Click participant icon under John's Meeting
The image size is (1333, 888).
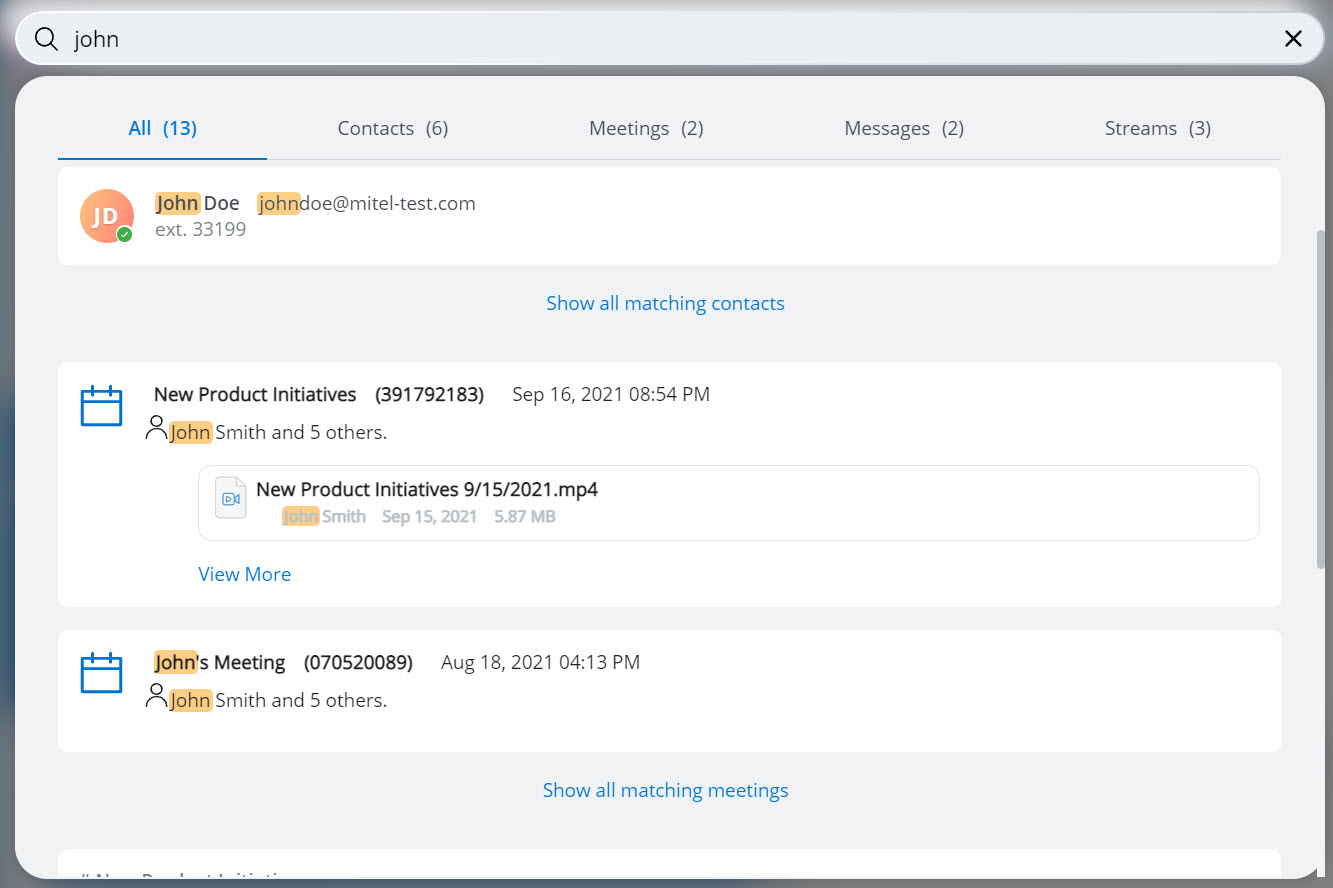(156, 696)
